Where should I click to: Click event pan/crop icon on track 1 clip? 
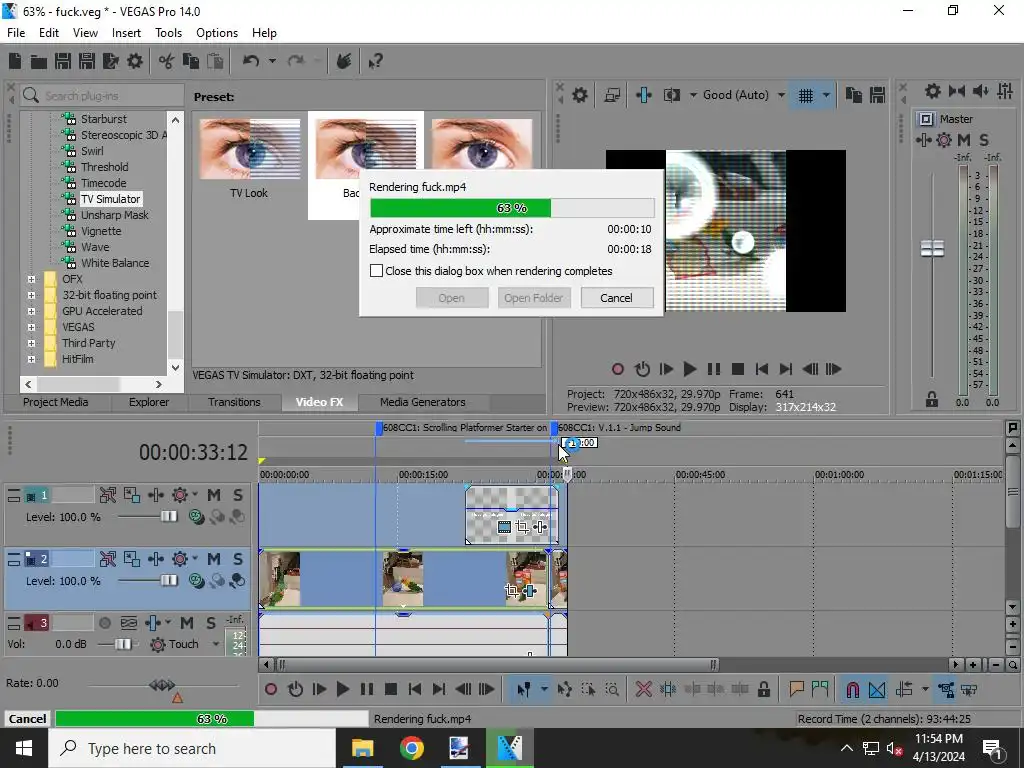pyautogui.click(x=522, y=526)
